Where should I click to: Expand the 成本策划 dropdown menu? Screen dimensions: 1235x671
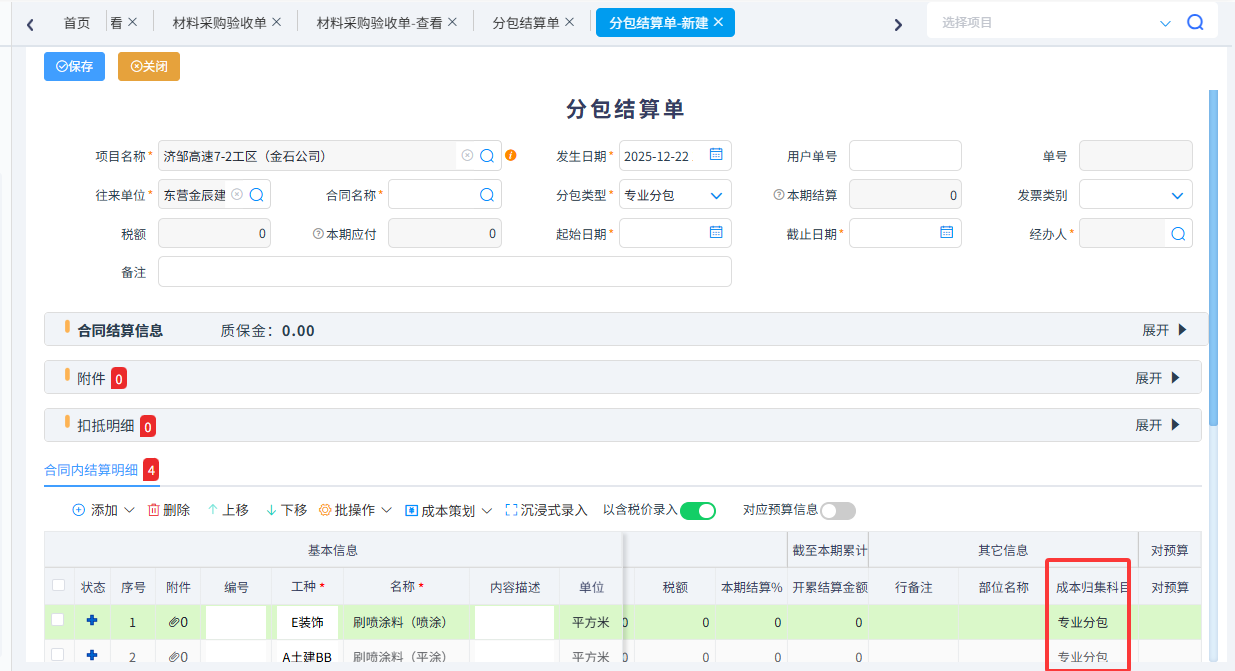(446, 510)
